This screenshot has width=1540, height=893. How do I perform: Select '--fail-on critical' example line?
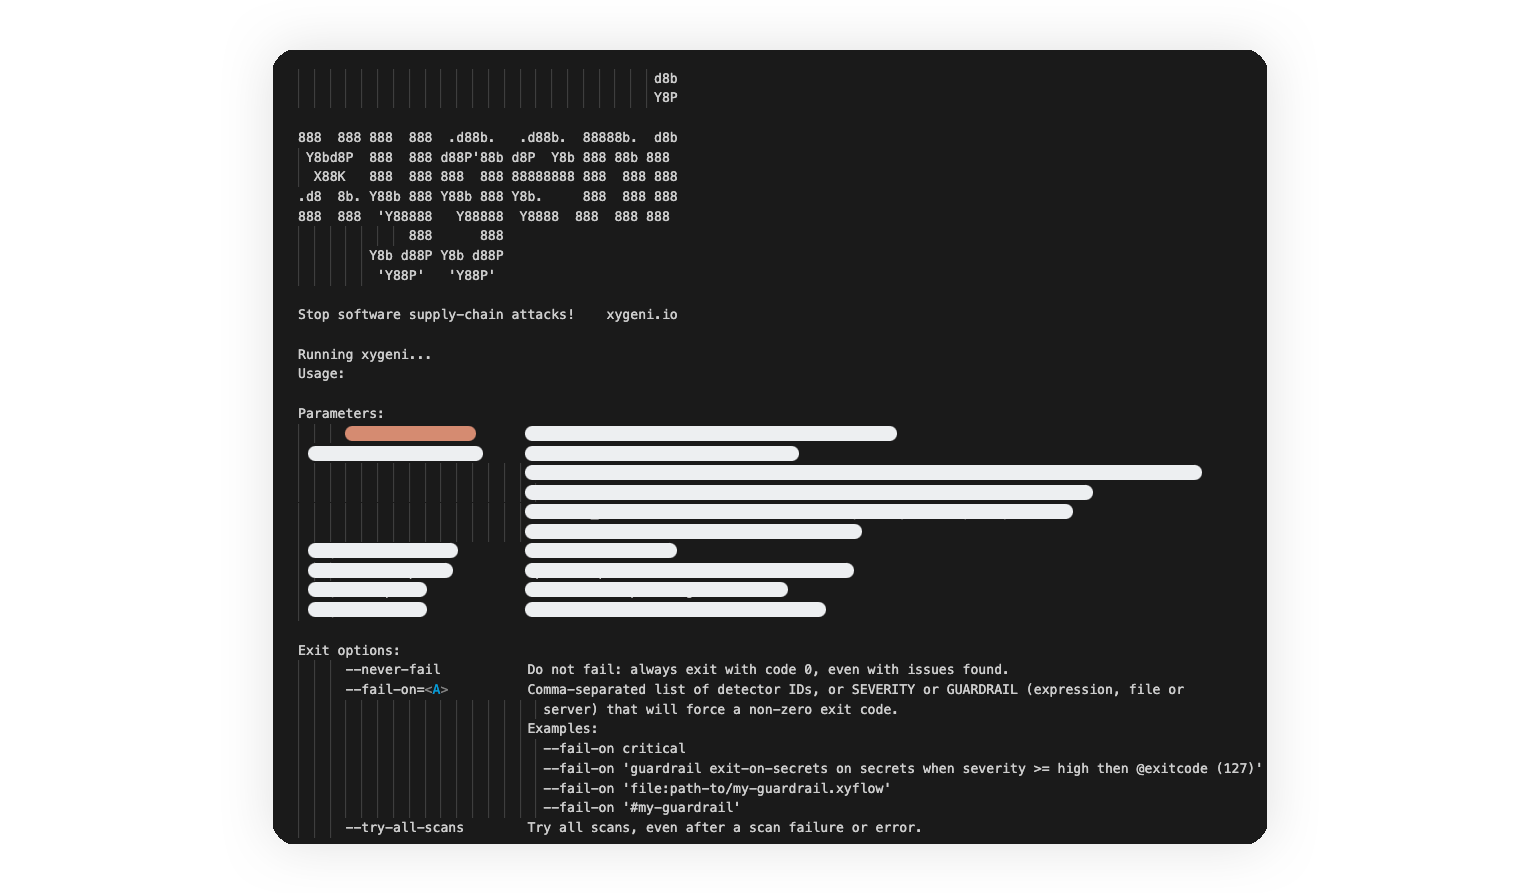tap(615, 749)
